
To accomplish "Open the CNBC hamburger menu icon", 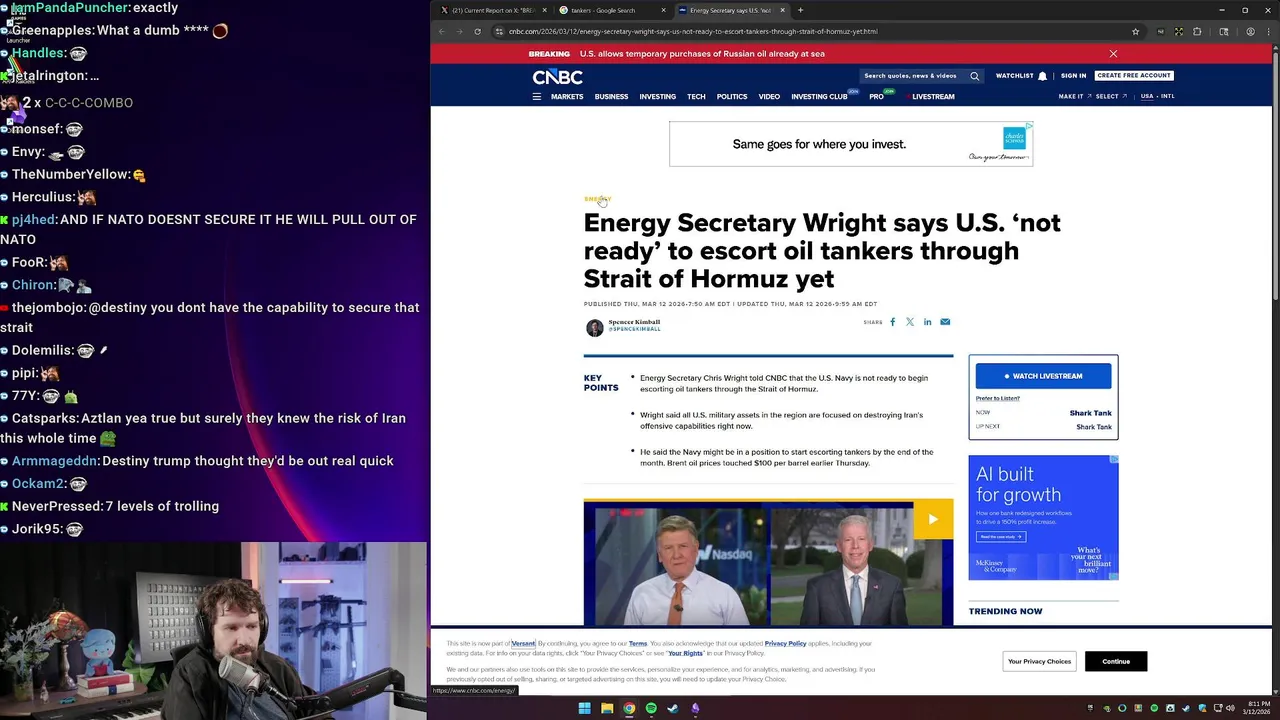I will pos(537,97).
